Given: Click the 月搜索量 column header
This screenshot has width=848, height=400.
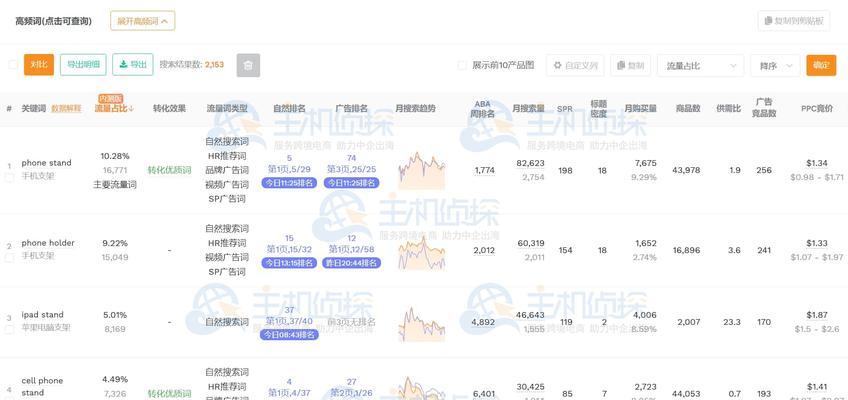Looking at the screenshot, I should 528,108.
